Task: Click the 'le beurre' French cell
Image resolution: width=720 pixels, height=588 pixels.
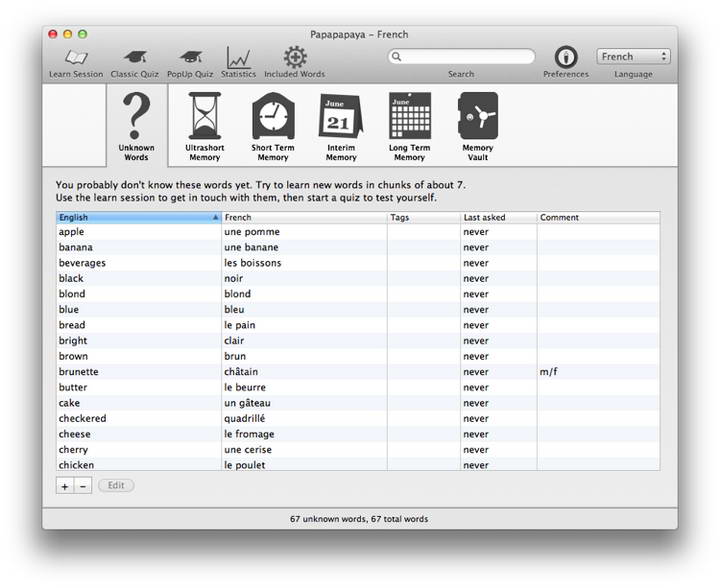Action: (304, 387)
